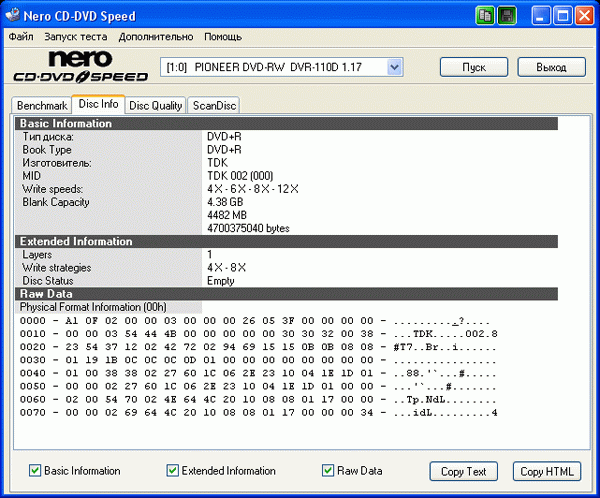Select the PIONEER DVD-RW drive combo box
The image size is (600, 498).
pyautogui.click(x=282, y=67)
